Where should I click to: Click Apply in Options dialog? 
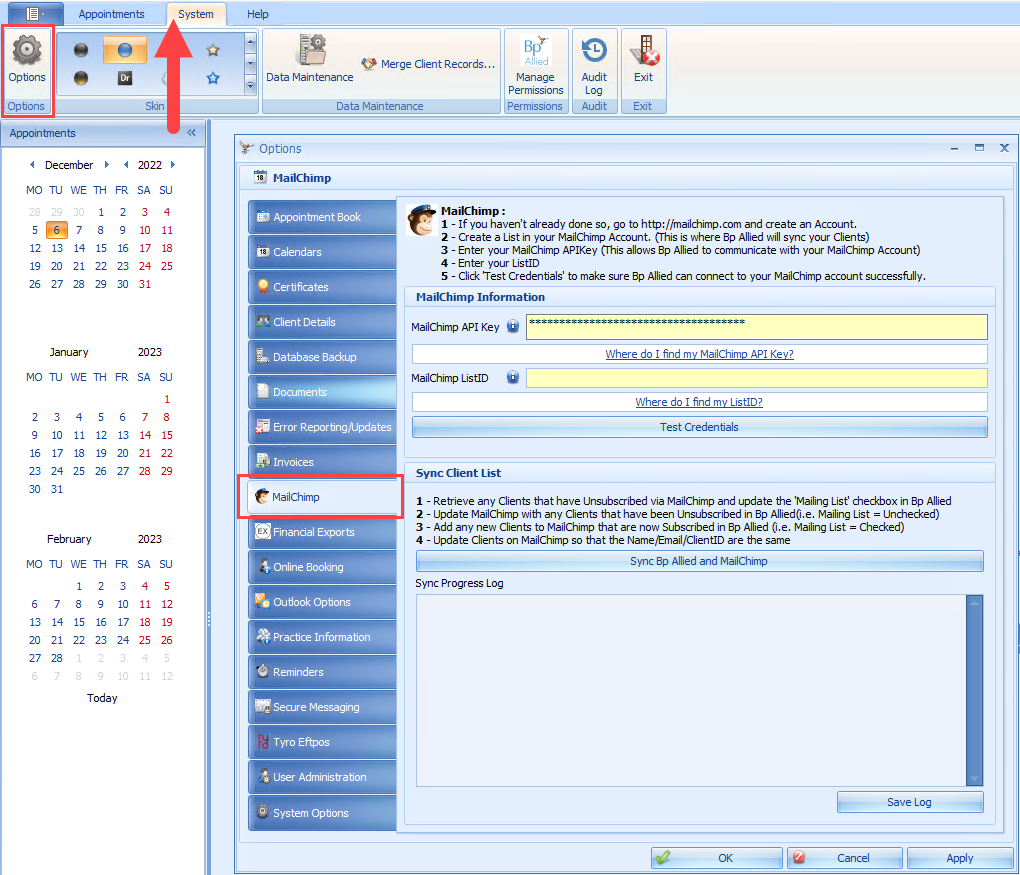[960, 858]
